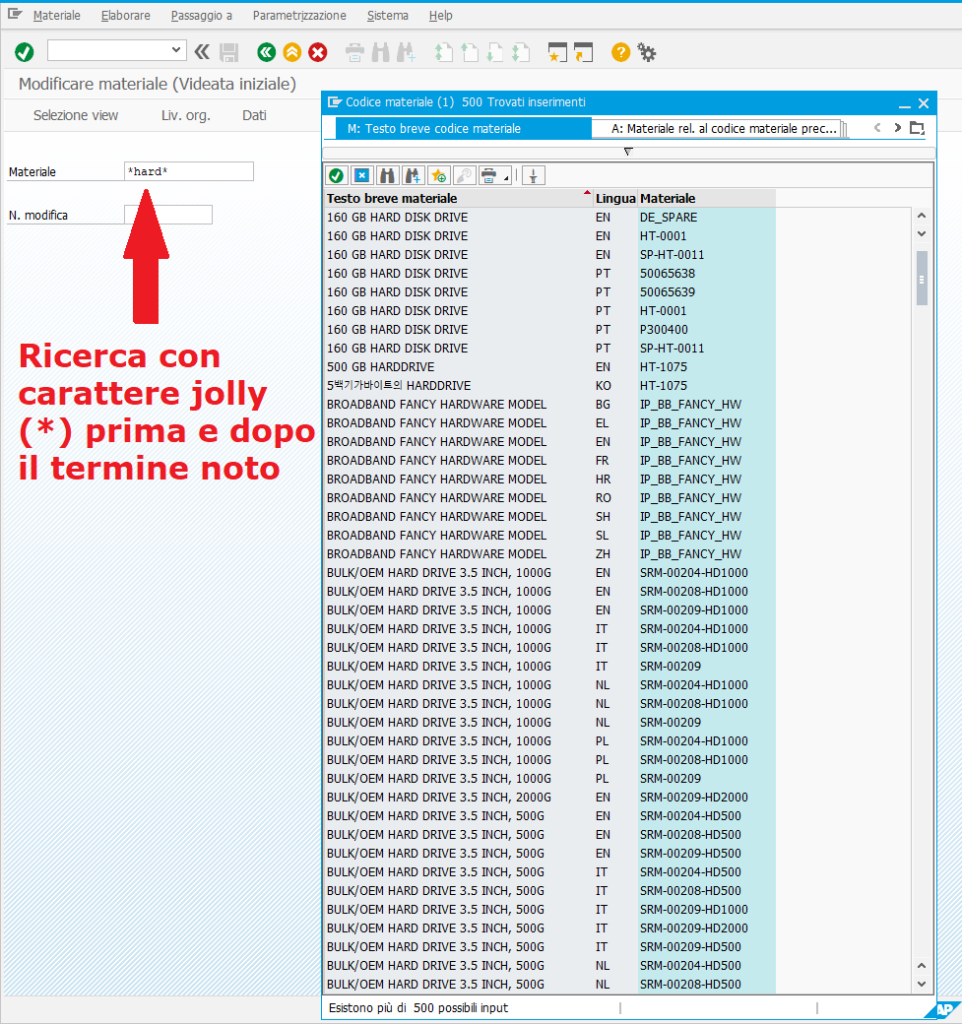
Task: Click the Dati button
Action: click(x=254, y=116)
